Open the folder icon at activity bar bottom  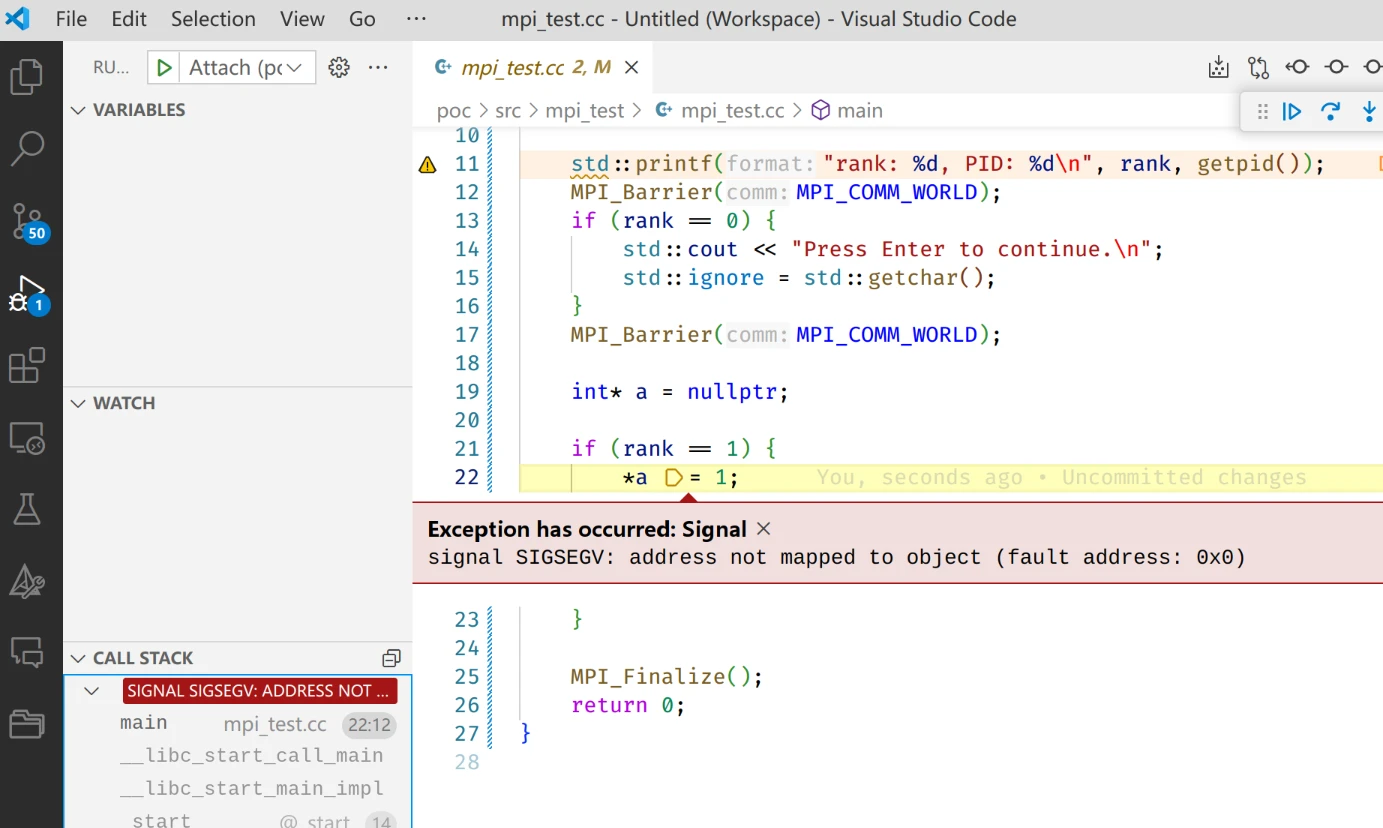tap(27, 723)
